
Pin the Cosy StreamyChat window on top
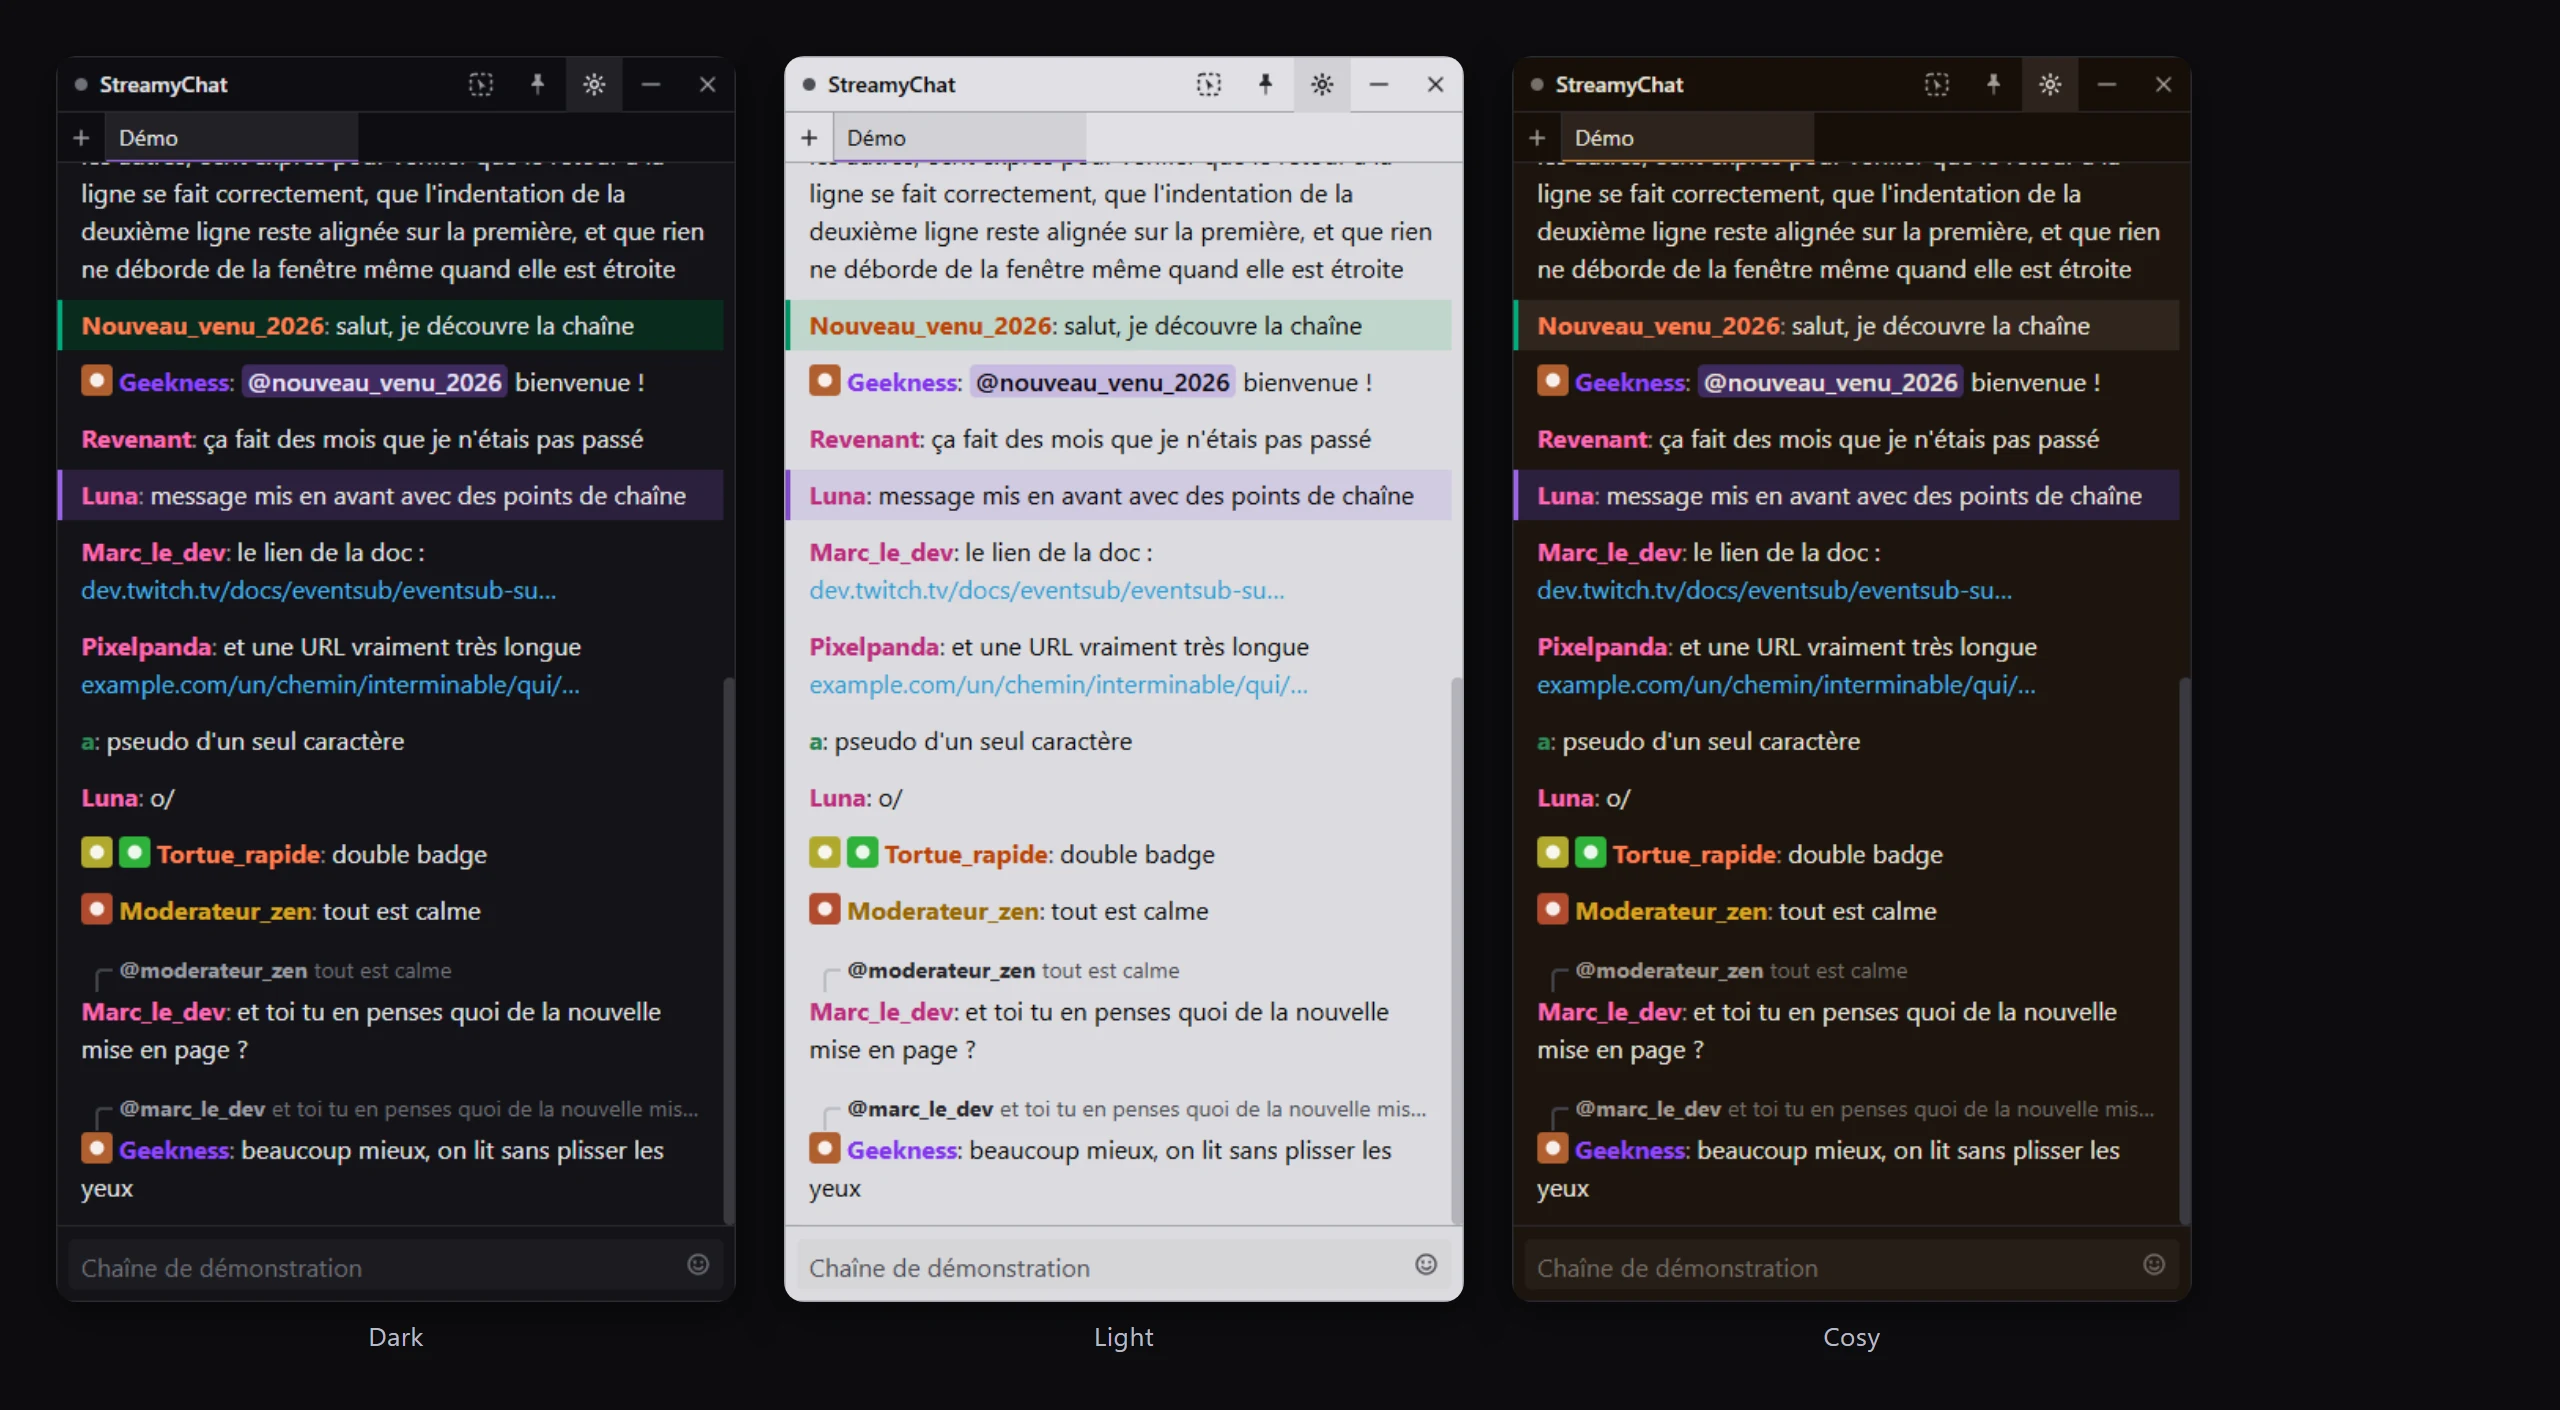point(1993,85)
